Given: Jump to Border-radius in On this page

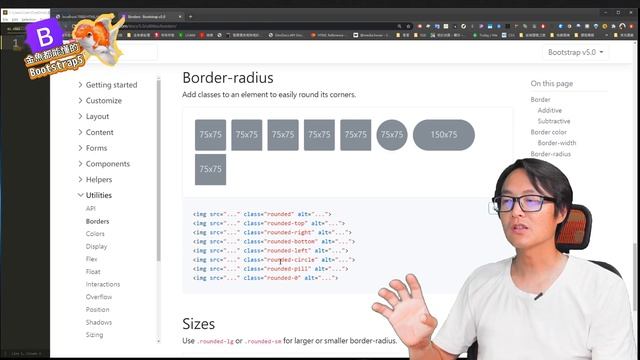Looking at the screenshot, I should (551, 154).
